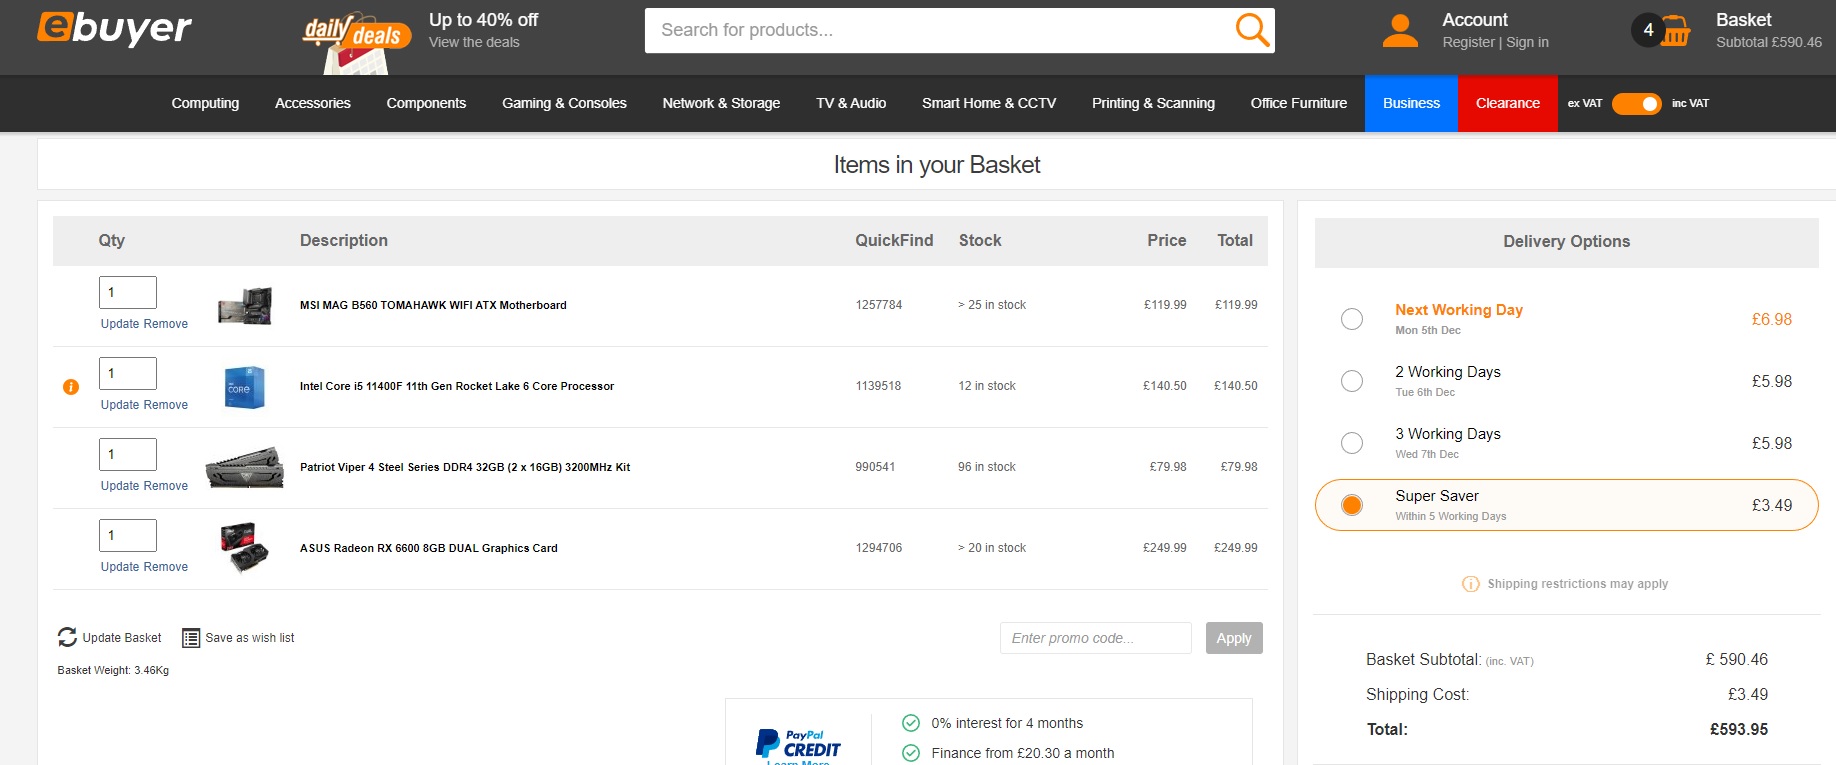
Task: Open MSI MAG B560 motherboard thumbnail
Action: tap(246, 305)
